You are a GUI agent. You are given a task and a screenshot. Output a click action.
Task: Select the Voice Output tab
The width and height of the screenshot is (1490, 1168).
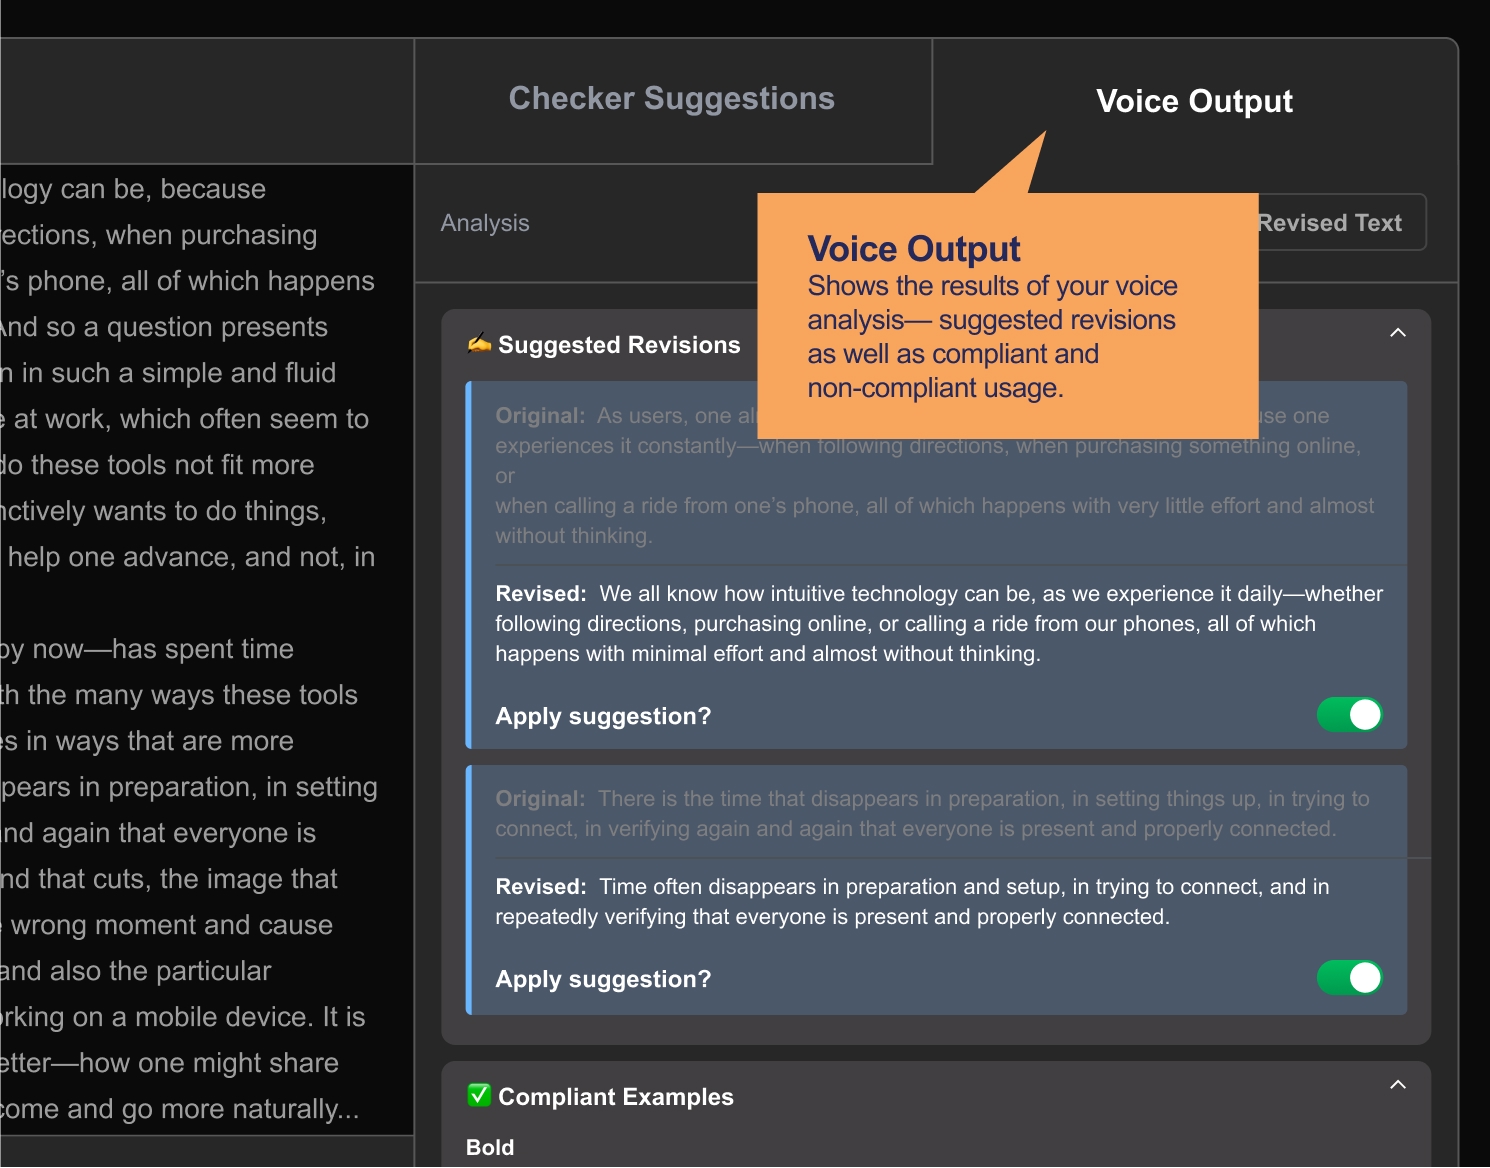tap(1194, 101)
